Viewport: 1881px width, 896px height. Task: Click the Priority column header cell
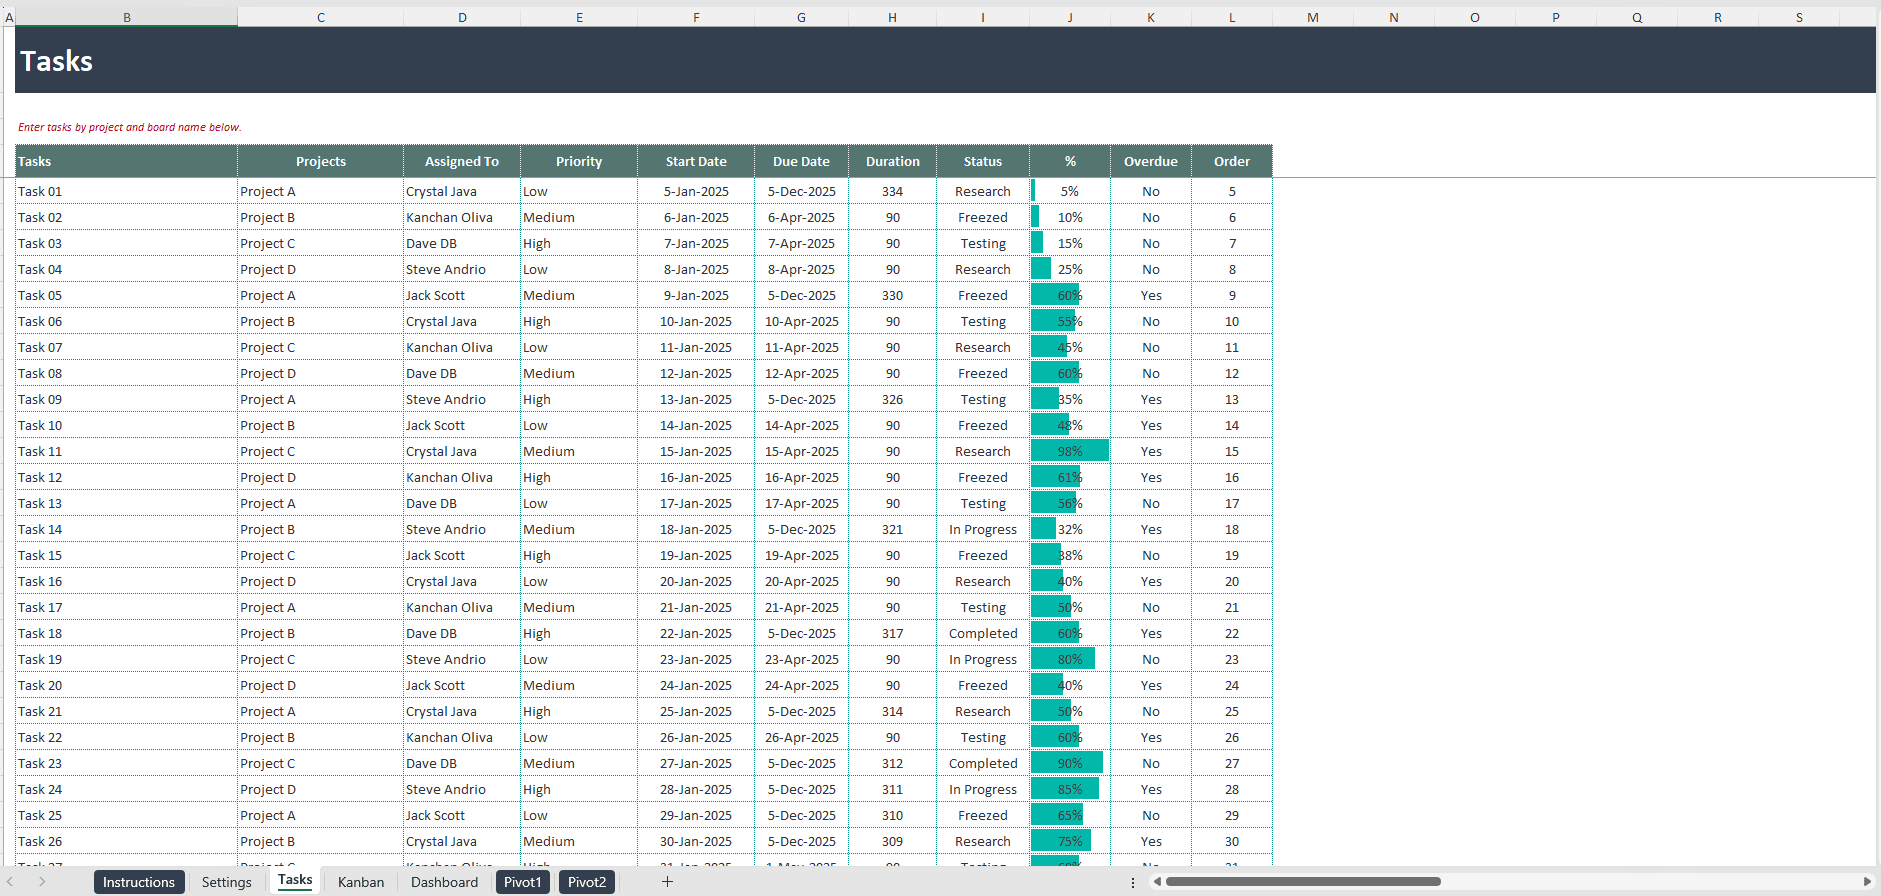(579, 161)
